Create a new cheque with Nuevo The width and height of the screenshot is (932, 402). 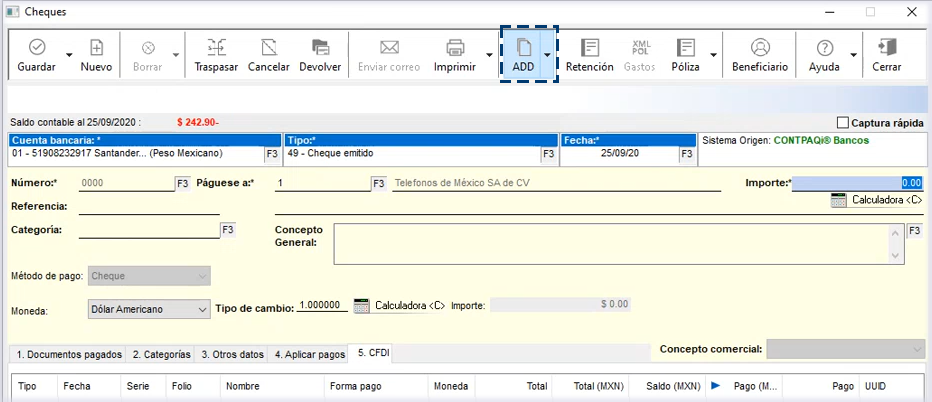96,48
